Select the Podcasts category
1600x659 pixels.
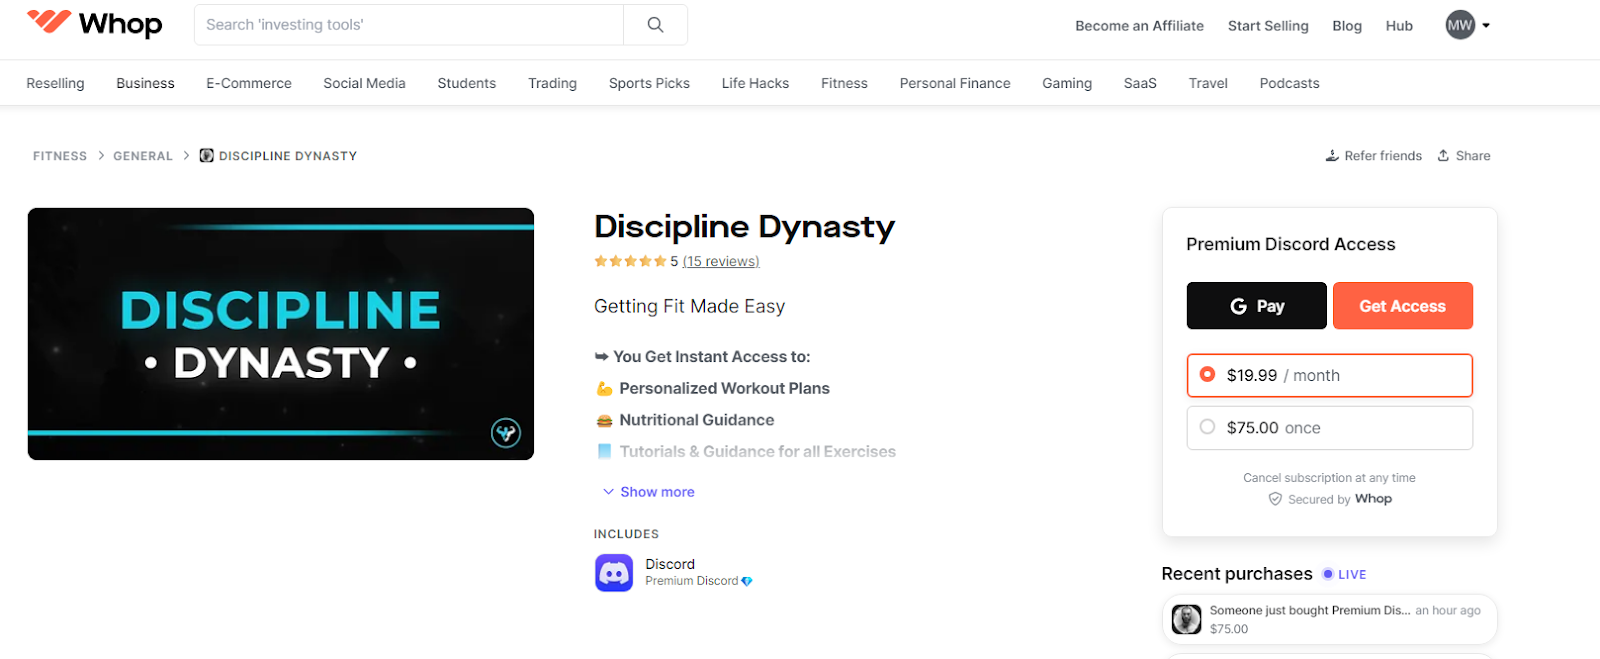[1289, 83]
